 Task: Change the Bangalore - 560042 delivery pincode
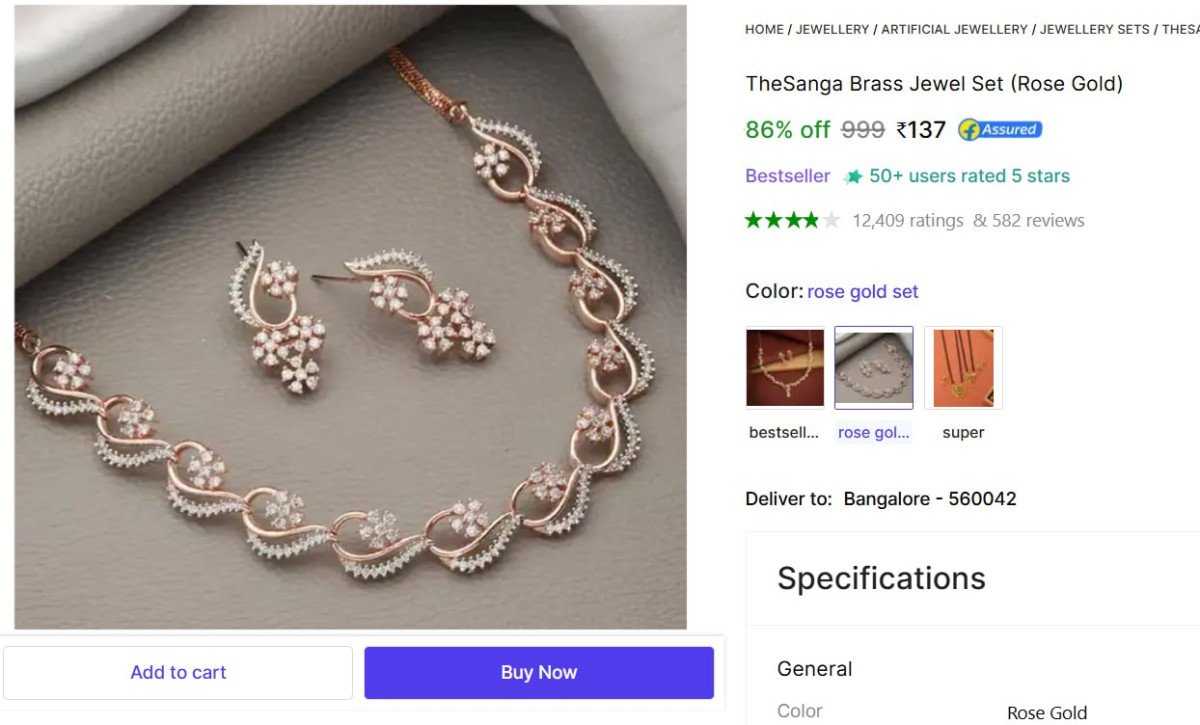point(929,499)
